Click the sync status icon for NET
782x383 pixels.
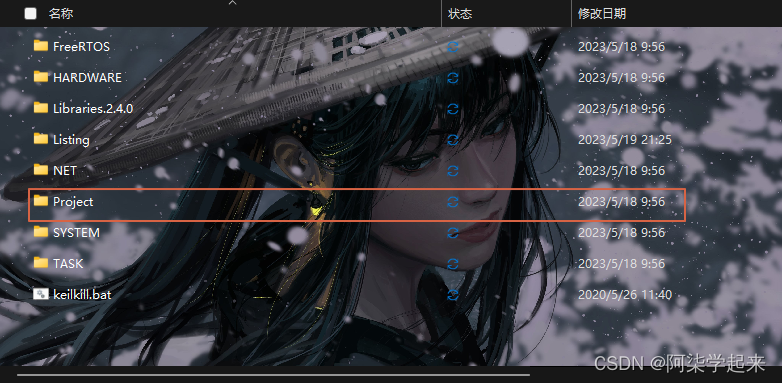453,171
